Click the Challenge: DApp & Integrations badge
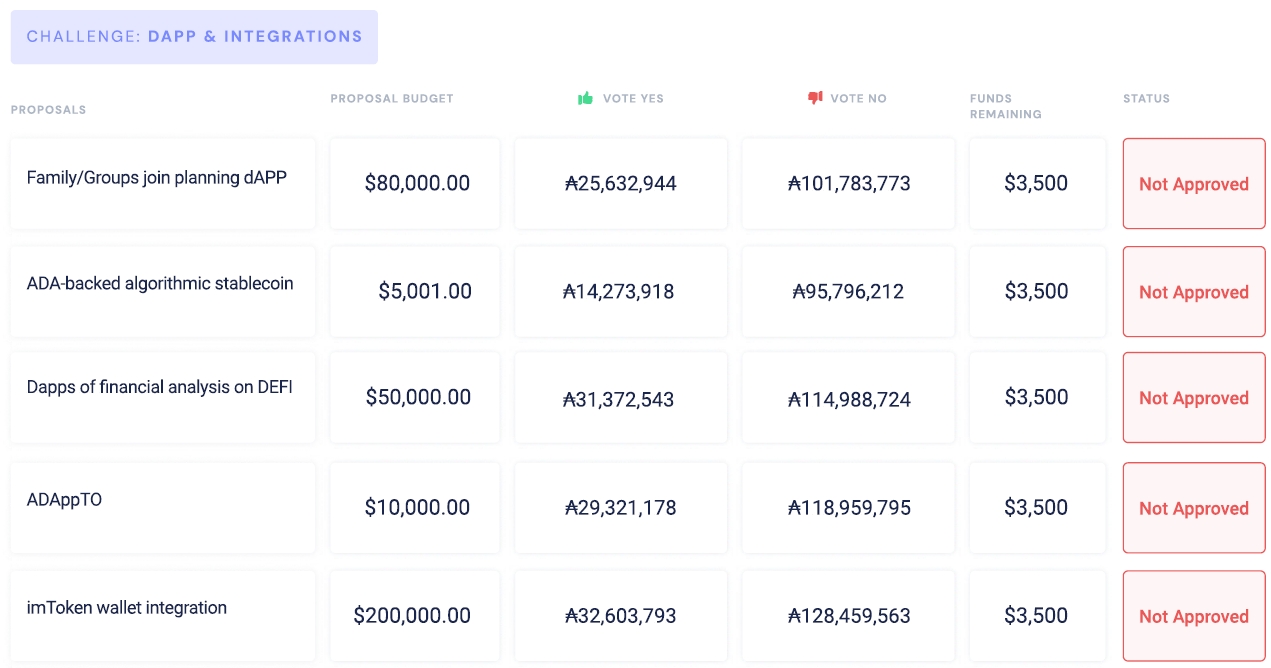 coord(194,37)
